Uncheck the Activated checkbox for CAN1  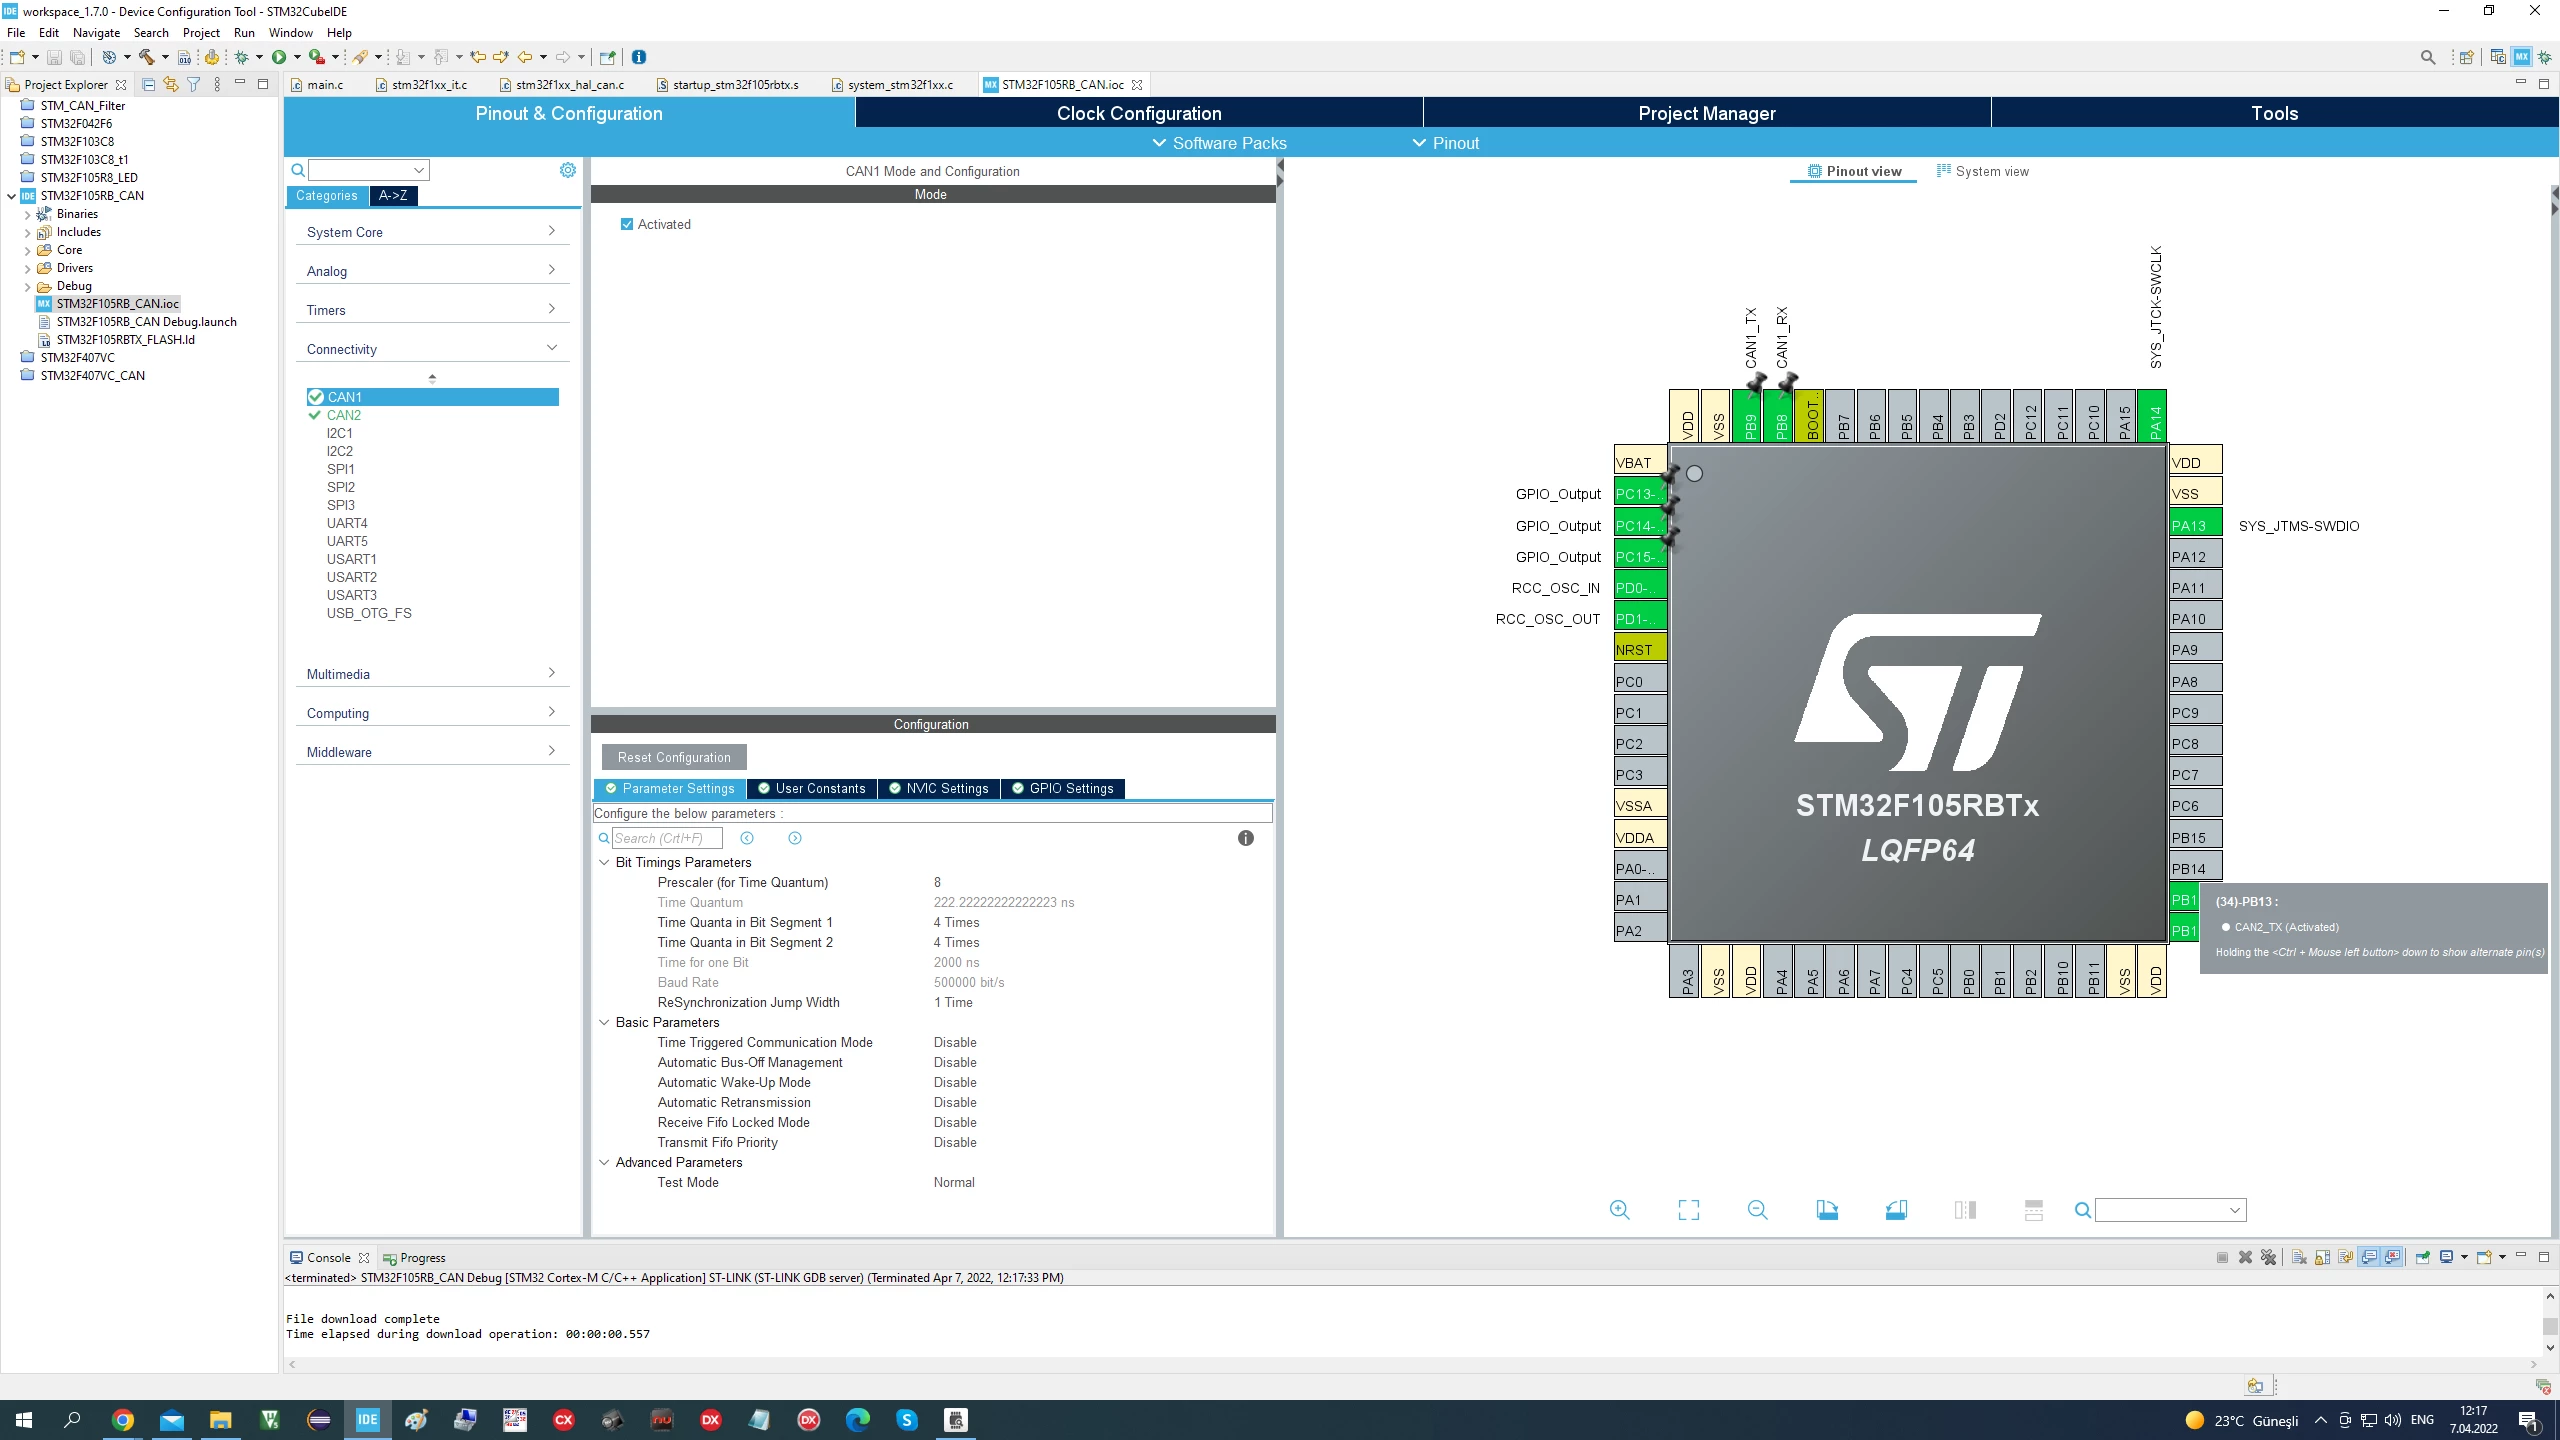click(627, 224)
